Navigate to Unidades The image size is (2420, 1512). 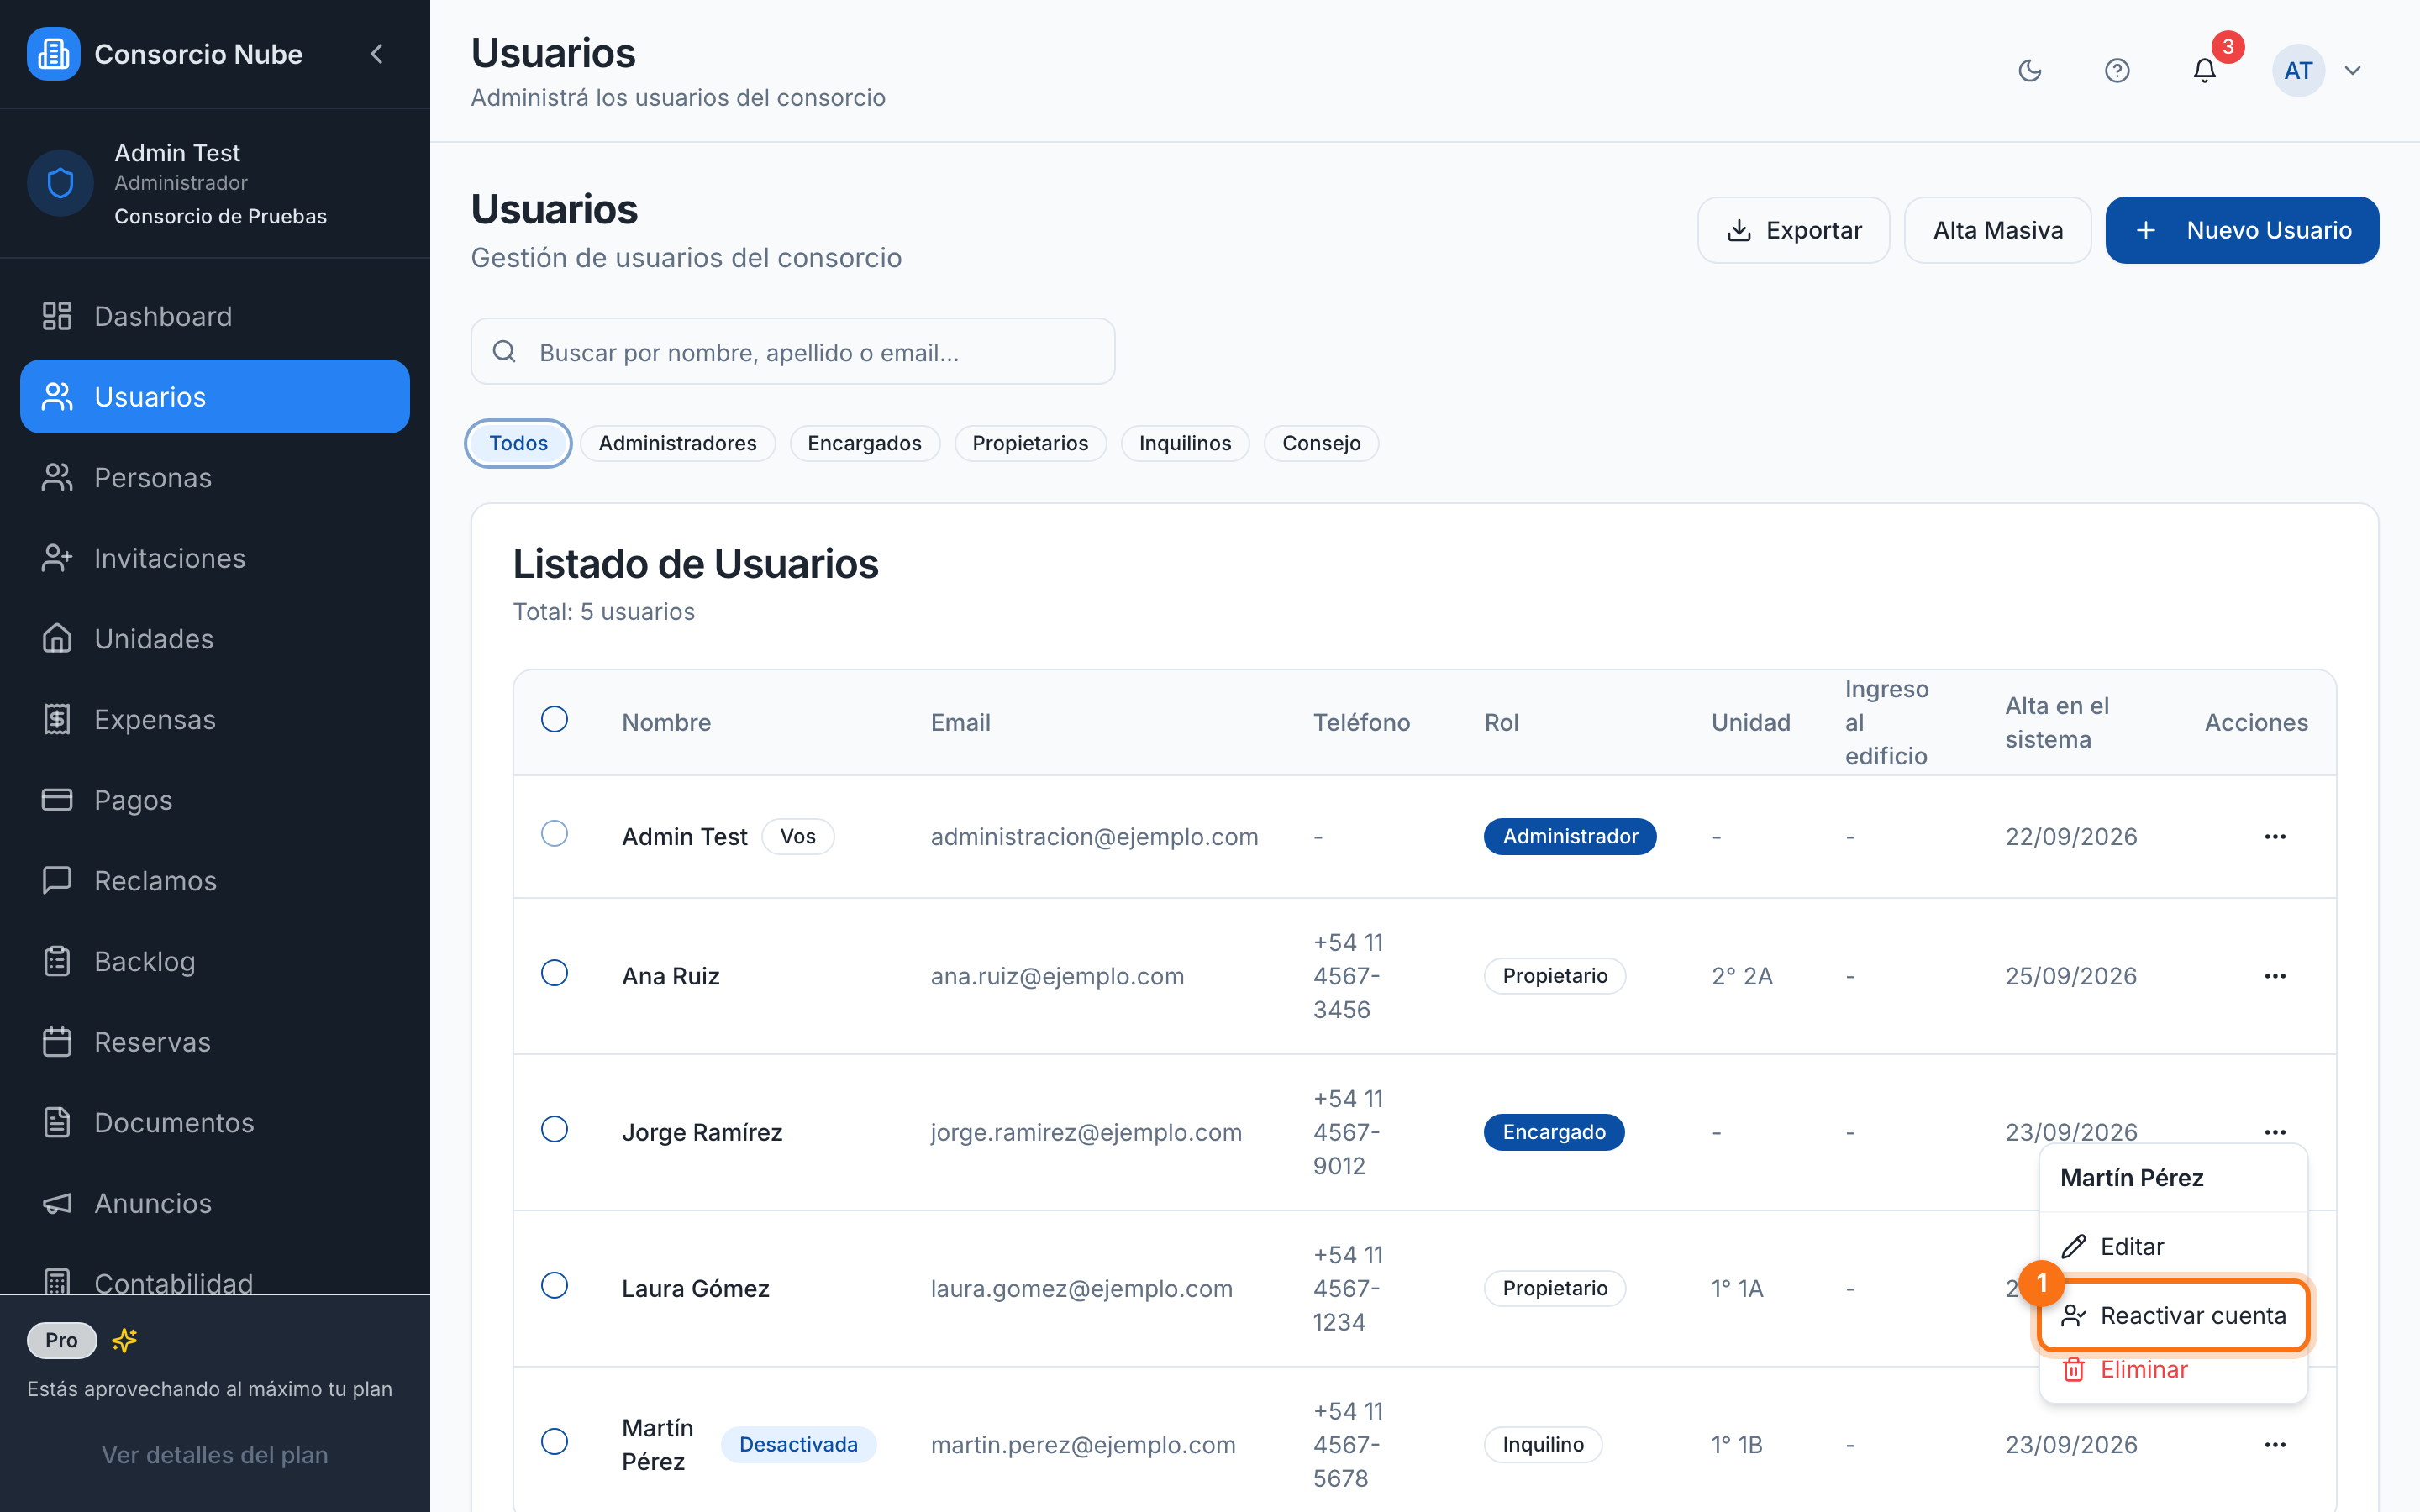click(x=215, y=639)
